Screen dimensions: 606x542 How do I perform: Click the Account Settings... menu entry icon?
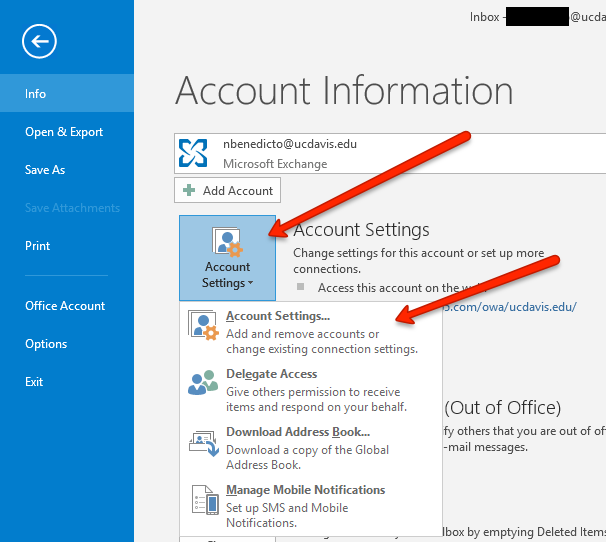203,326
